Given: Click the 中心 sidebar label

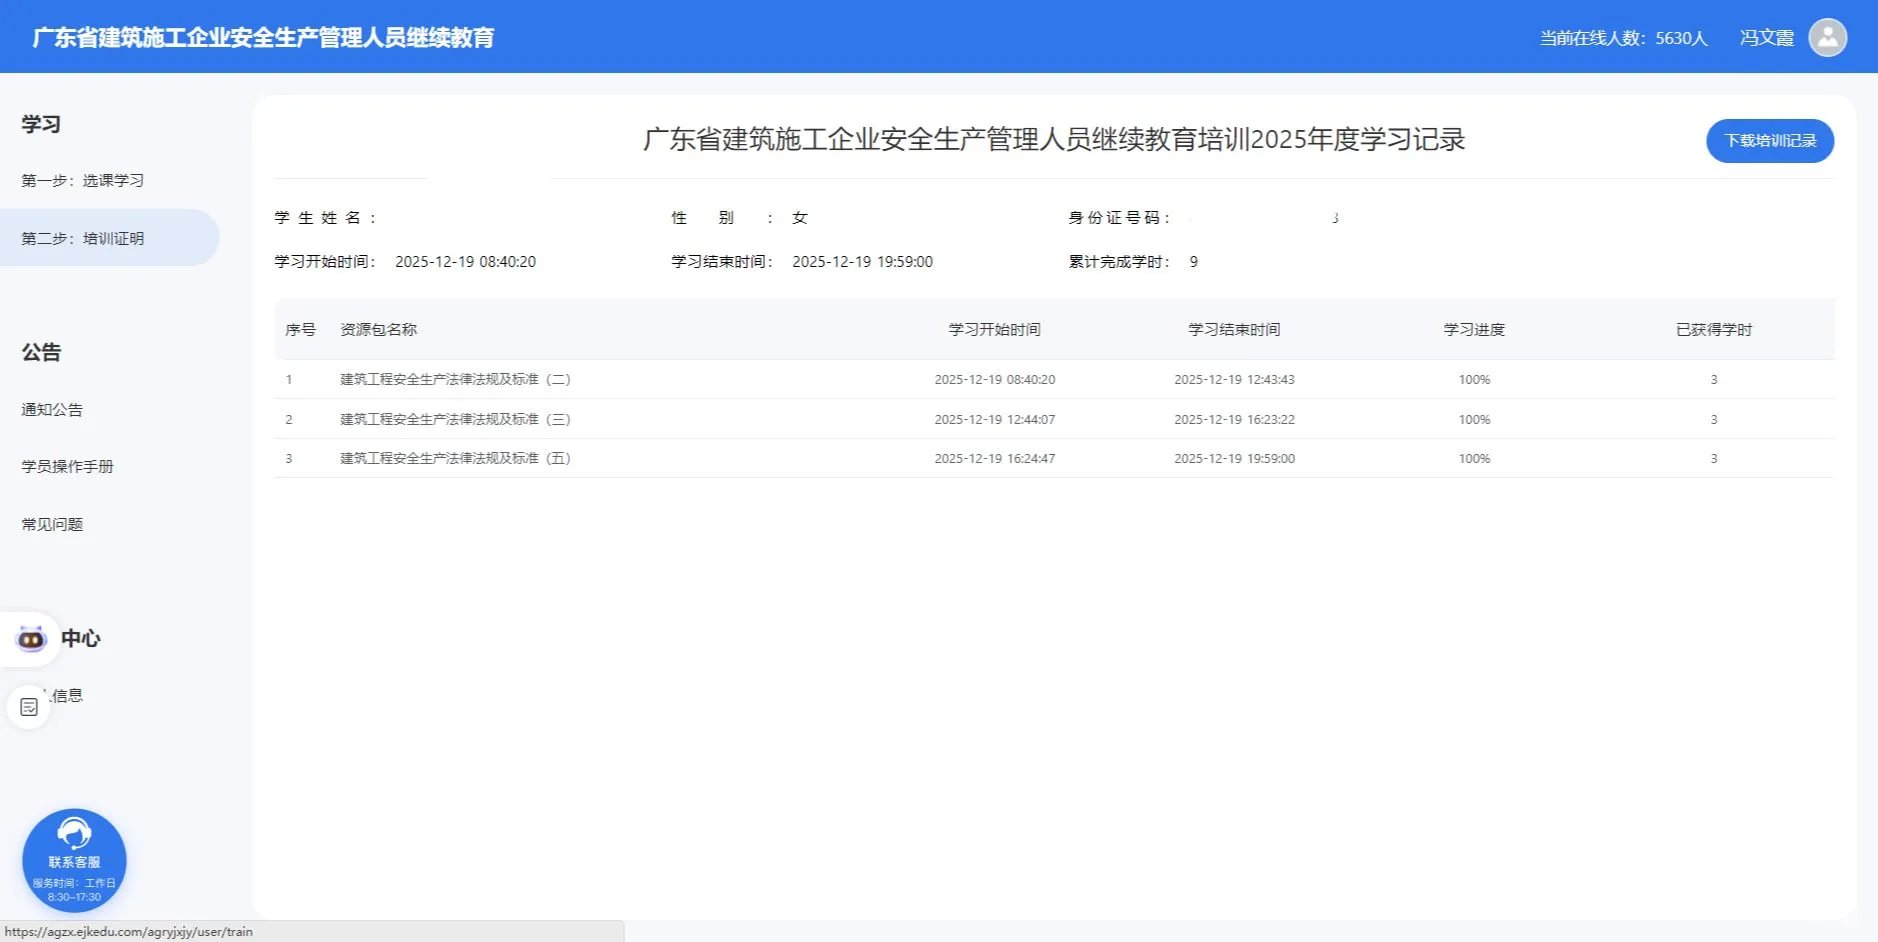Looking at the screenshot, I should [80, 638].
